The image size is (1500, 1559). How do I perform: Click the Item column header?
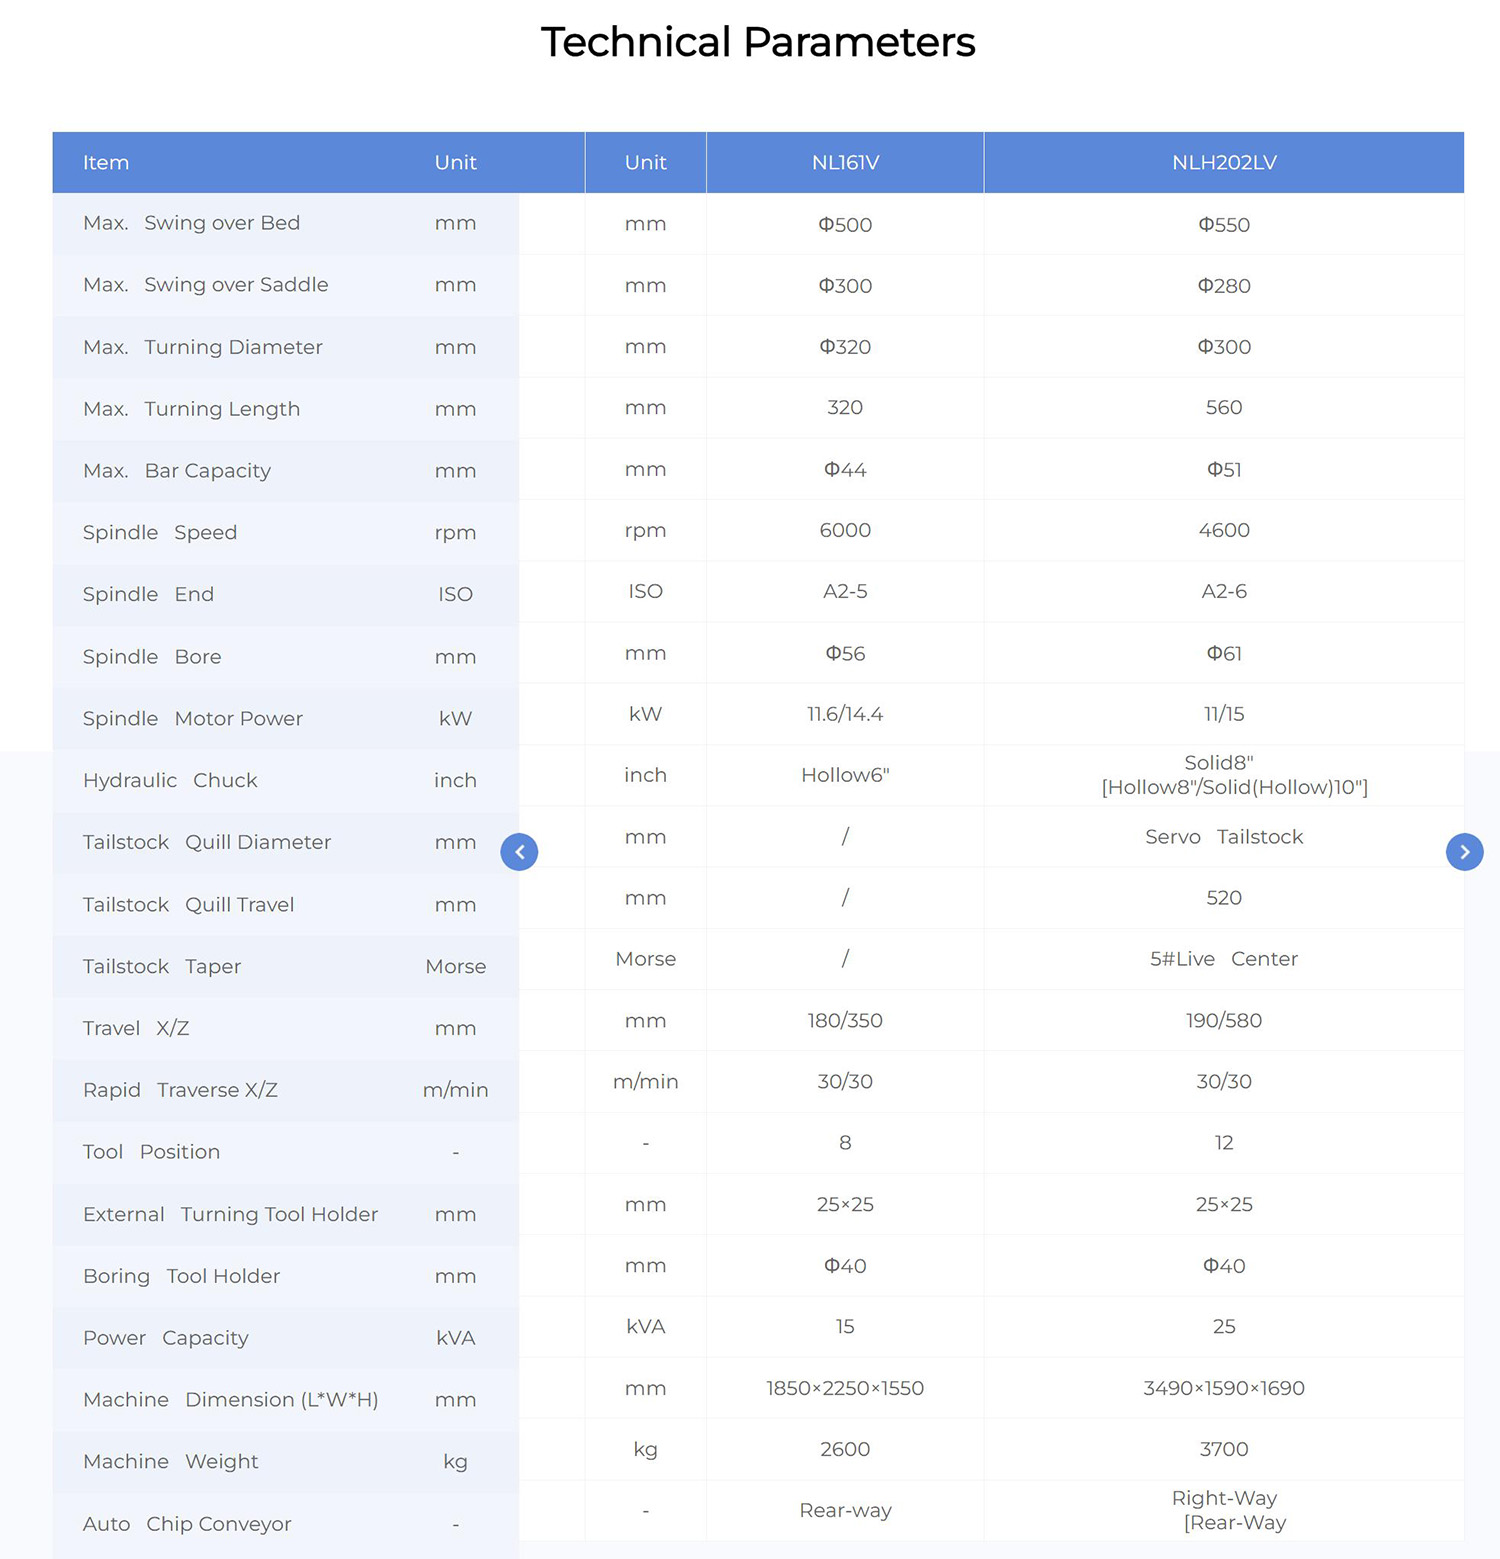(106, 162)
